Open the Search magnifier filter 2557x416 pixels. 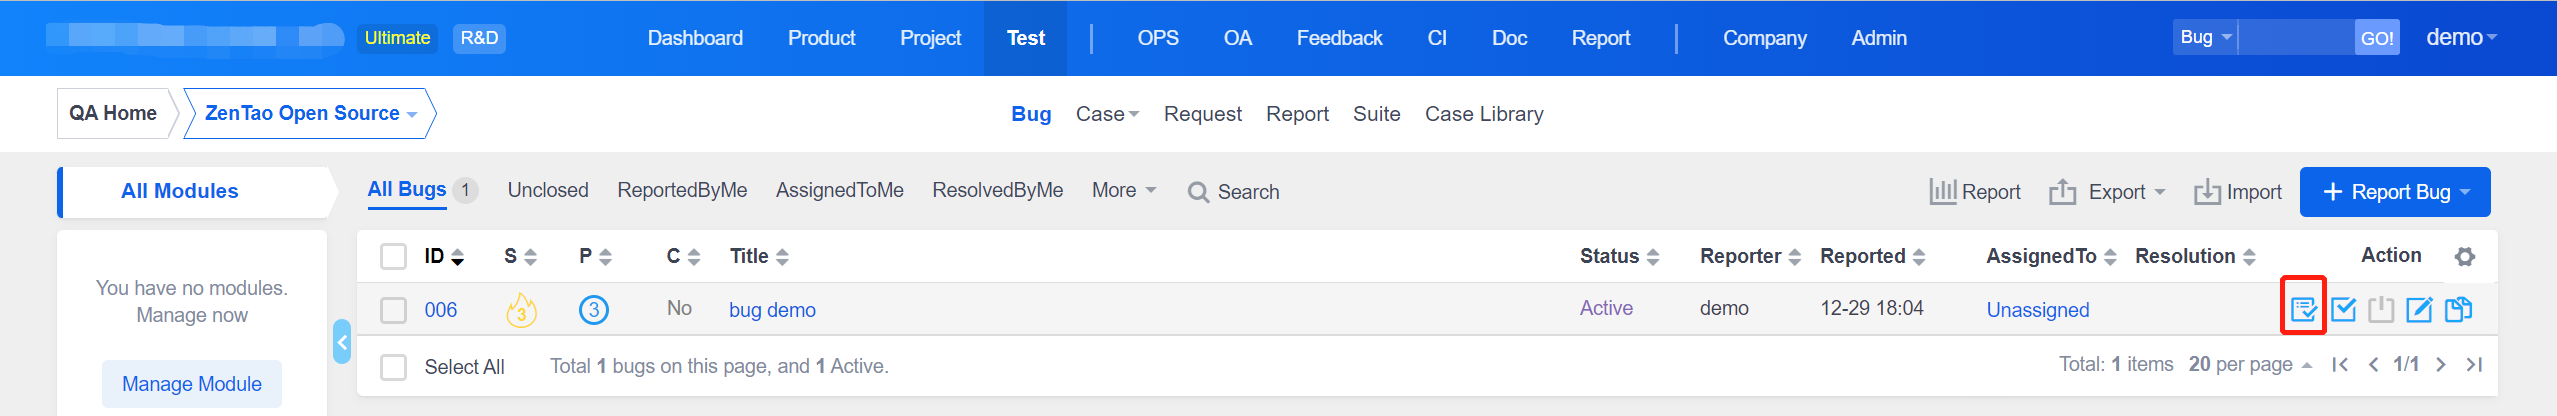[x=1233, y=192]
